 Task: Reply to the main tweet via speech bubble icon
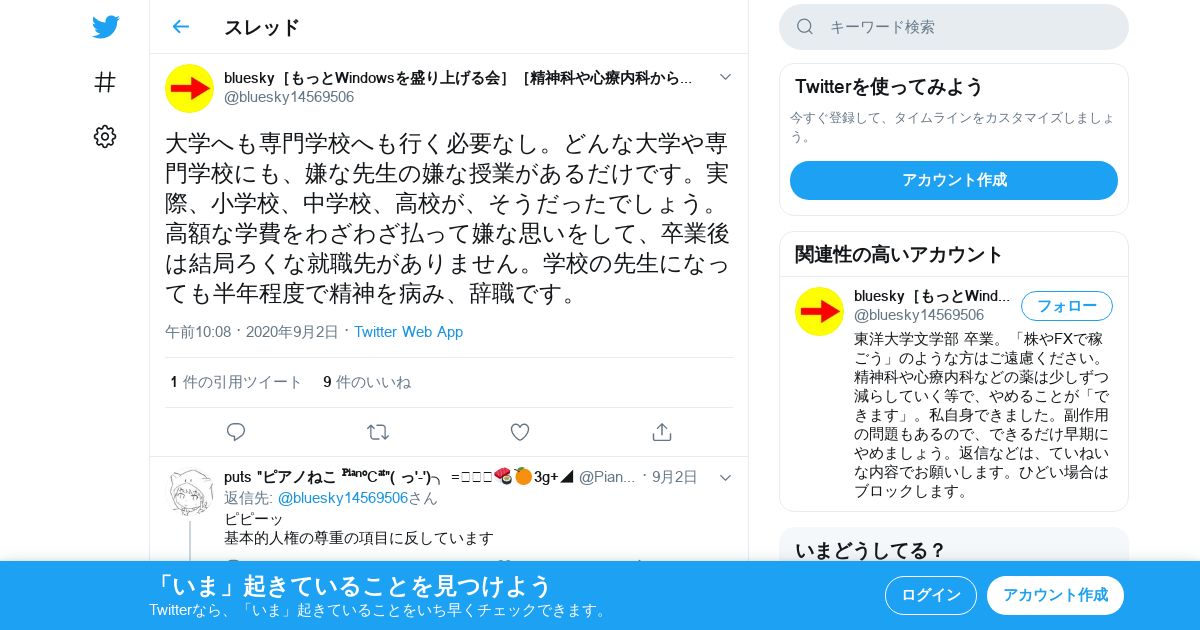coord(236,432)
